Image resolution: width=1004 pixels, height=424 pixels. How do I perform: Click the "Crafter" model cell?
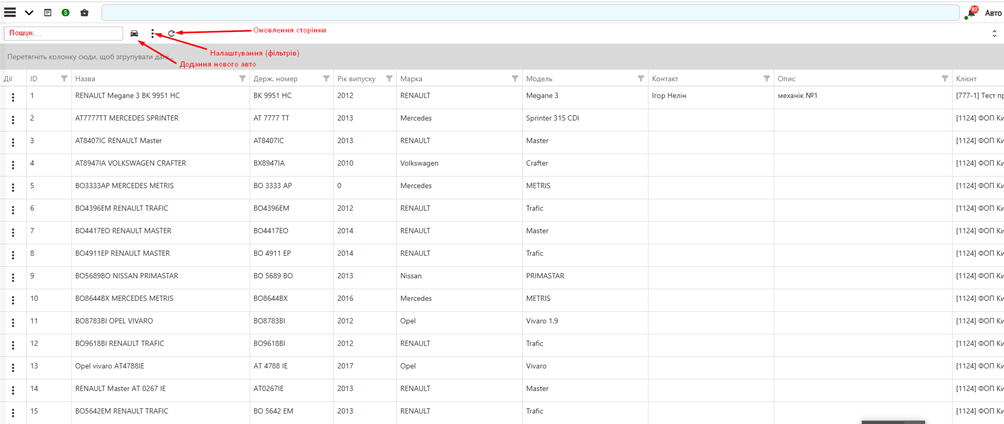coord(585,163)
